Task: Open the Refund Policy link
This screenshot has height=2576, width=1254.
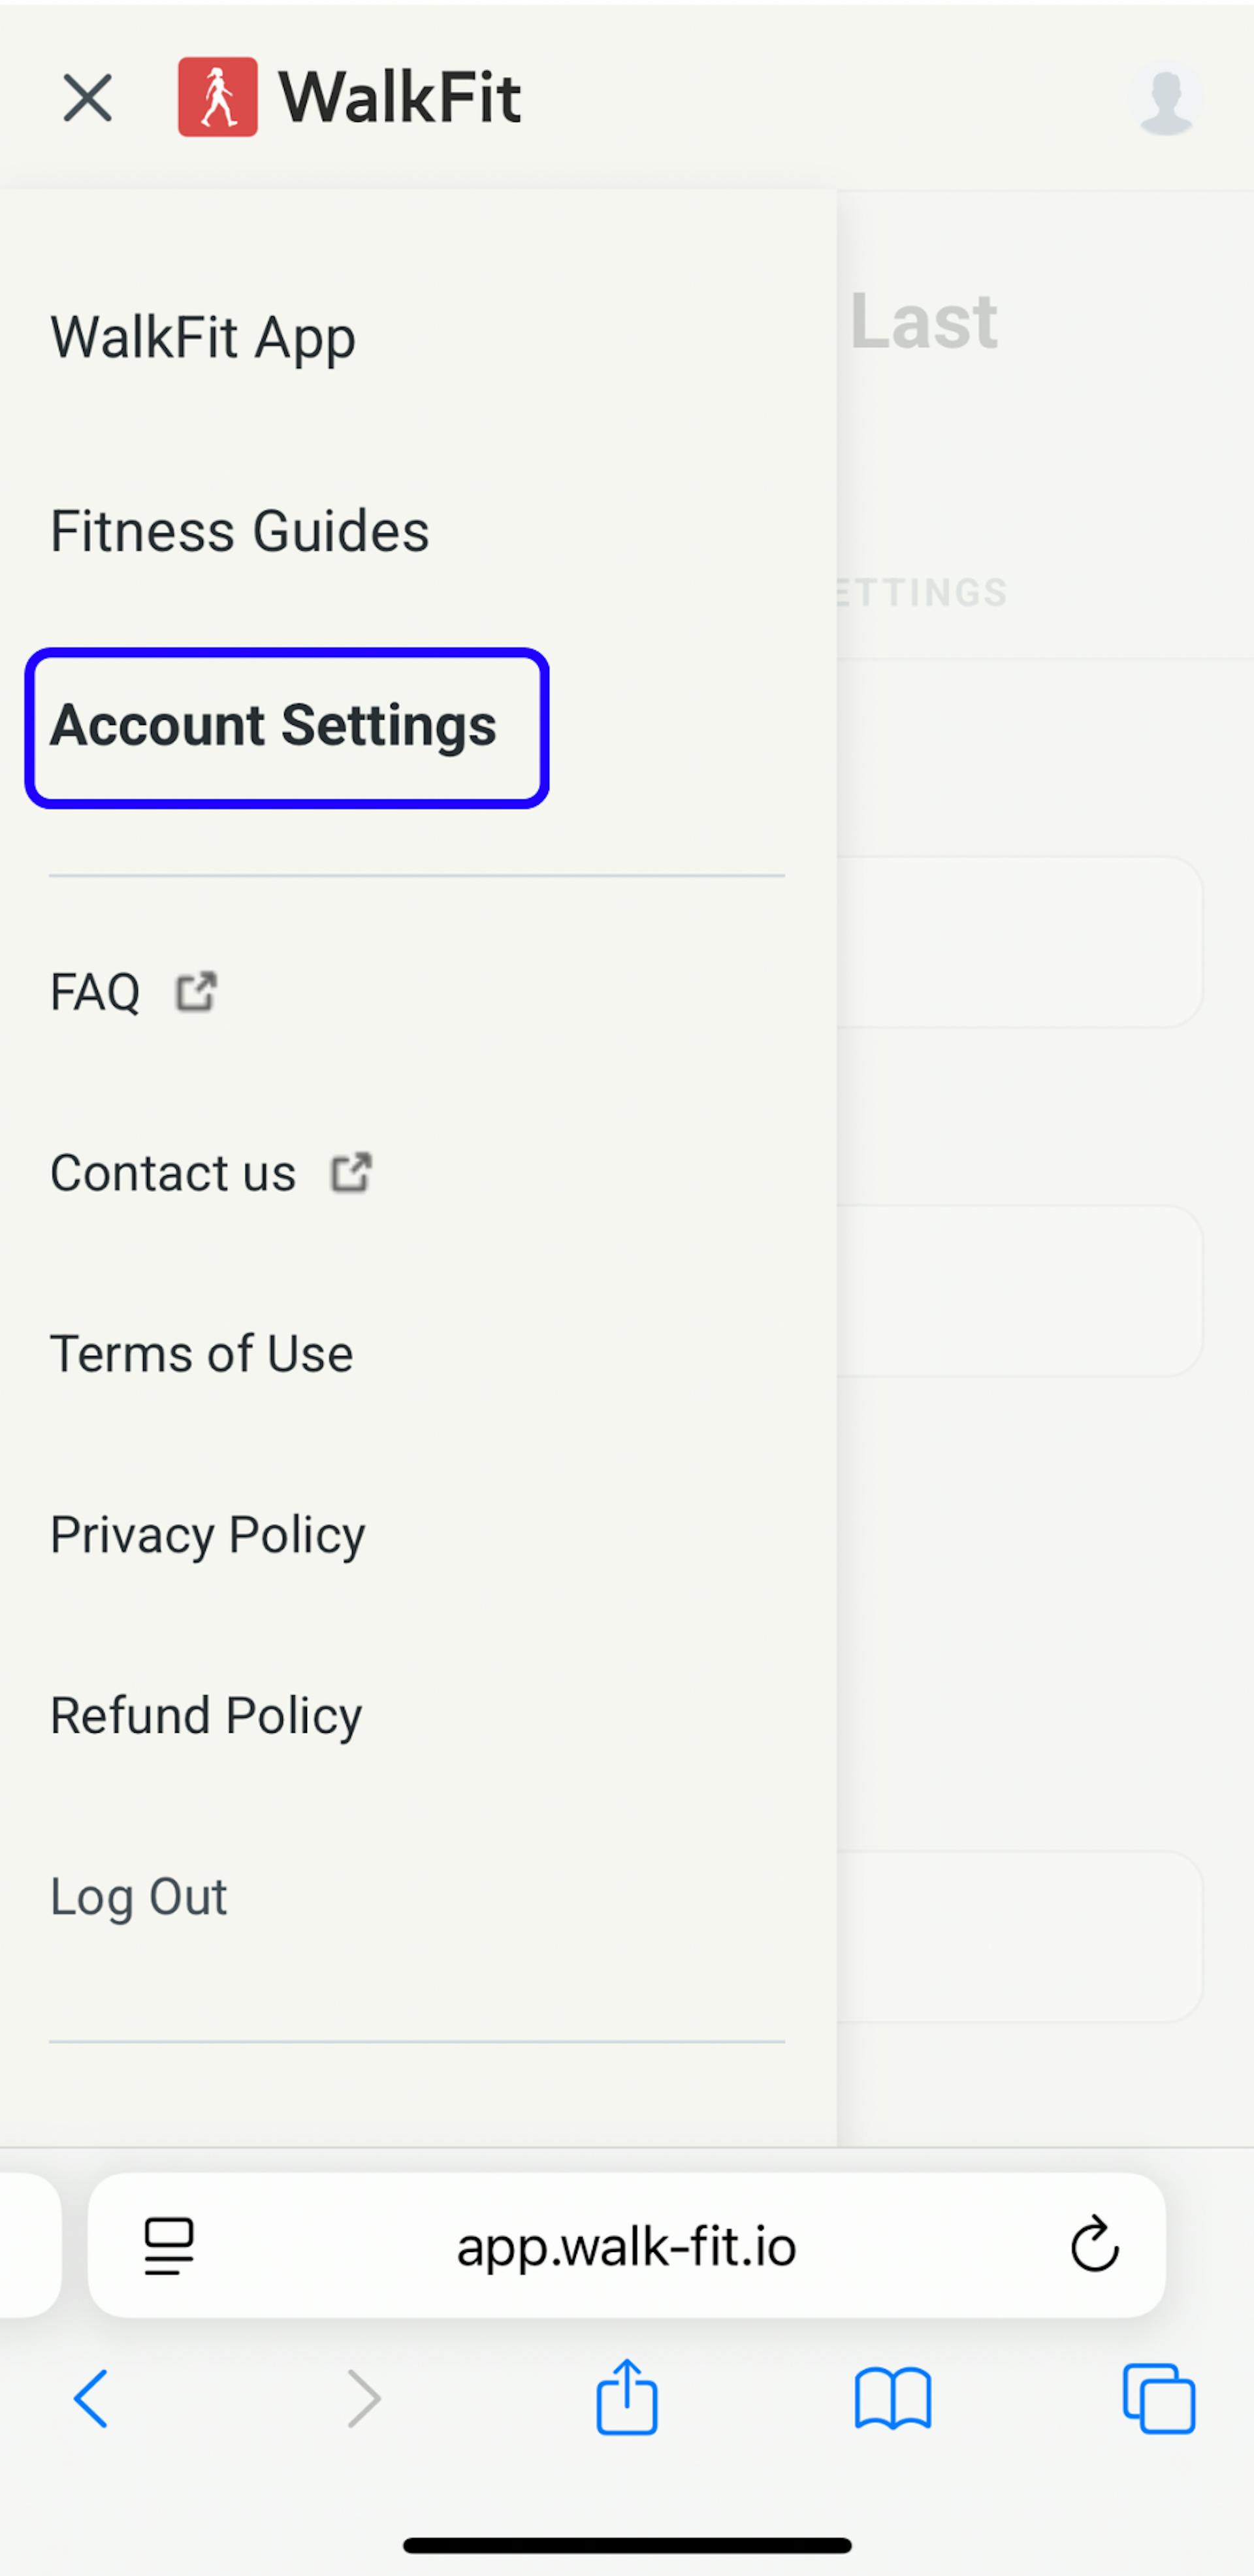Action: click(x=206, y=1716)
